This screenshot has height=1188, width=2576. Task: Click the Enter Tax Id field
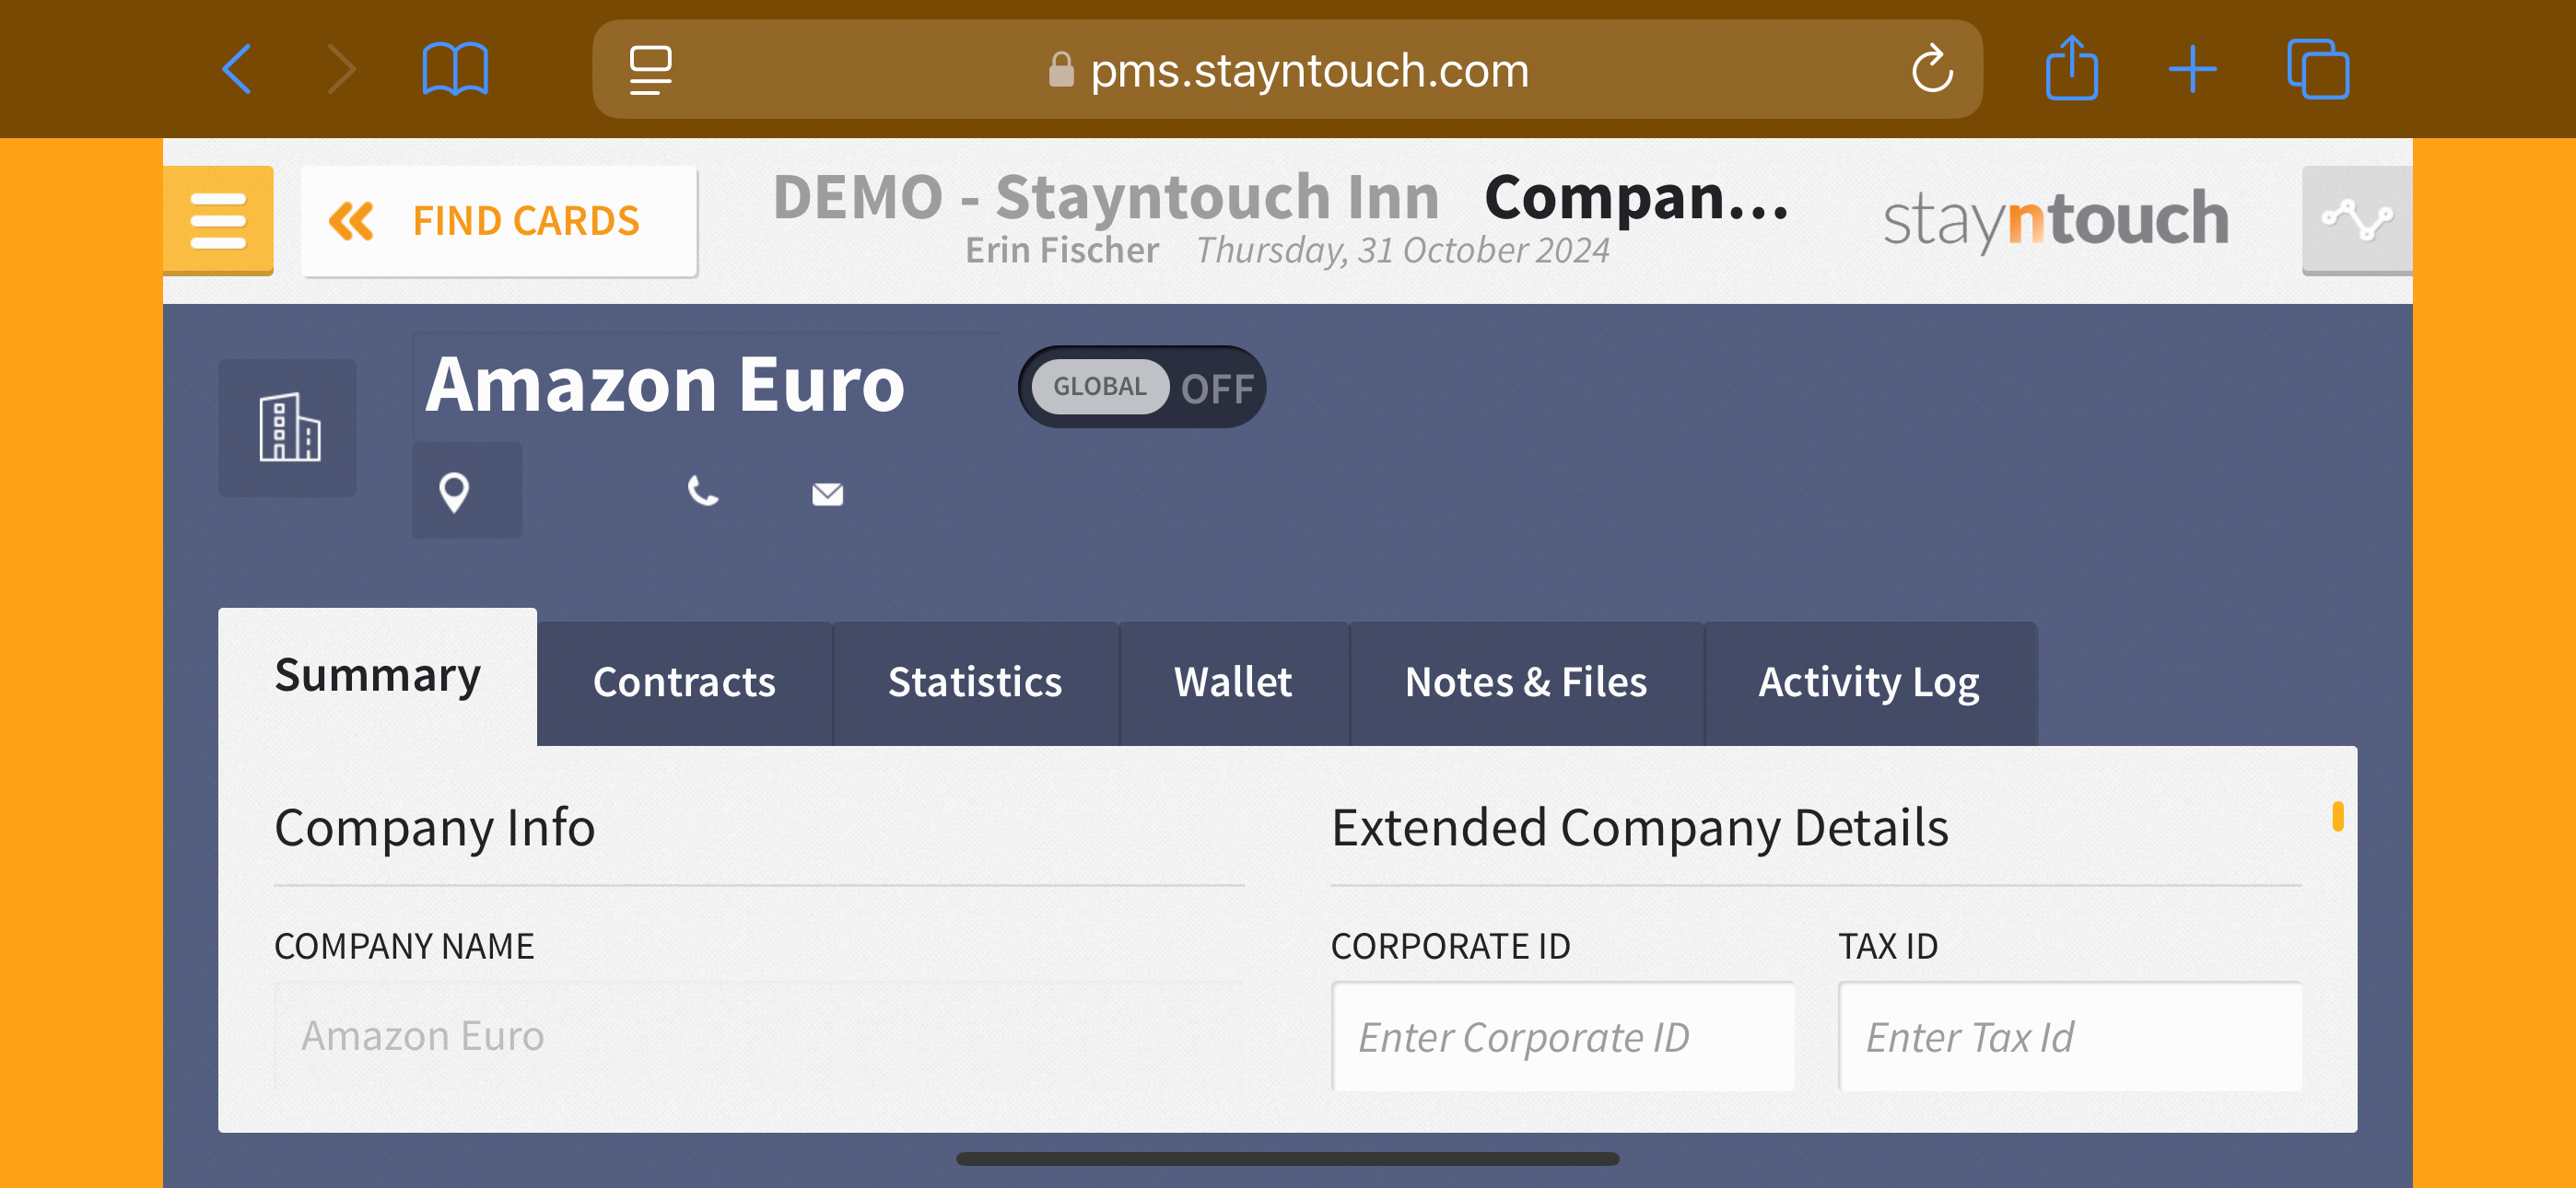point(2070,1037)
